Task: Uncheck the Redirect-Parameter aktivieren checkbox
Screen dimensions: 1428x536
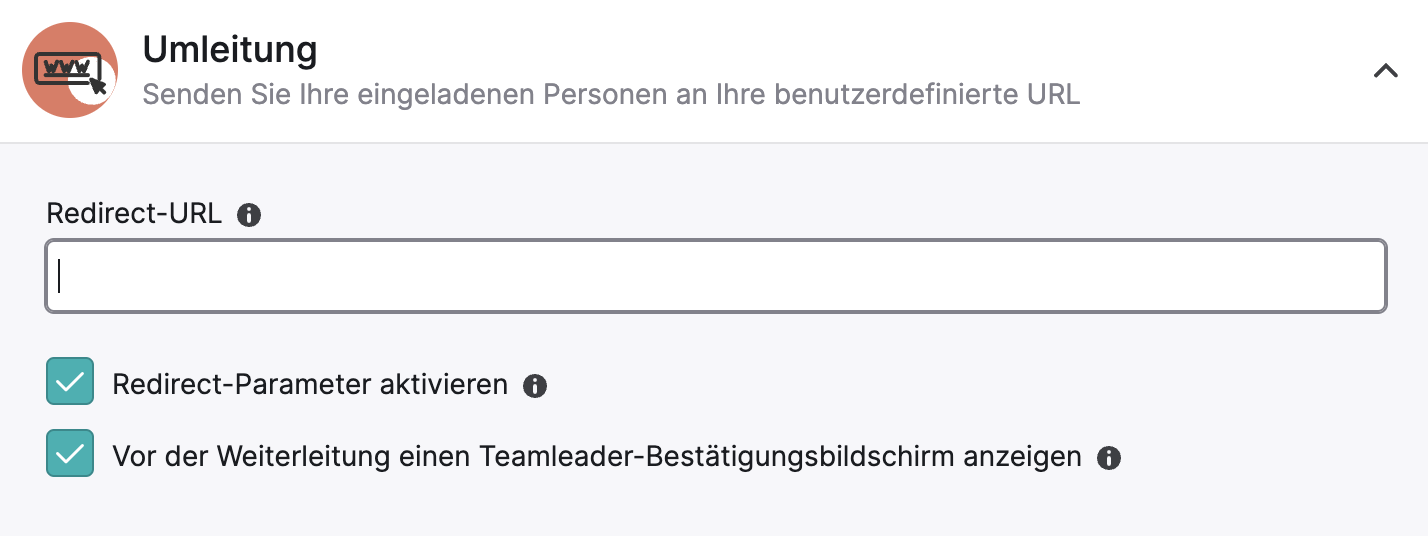Action: click(x=70, y=381)
